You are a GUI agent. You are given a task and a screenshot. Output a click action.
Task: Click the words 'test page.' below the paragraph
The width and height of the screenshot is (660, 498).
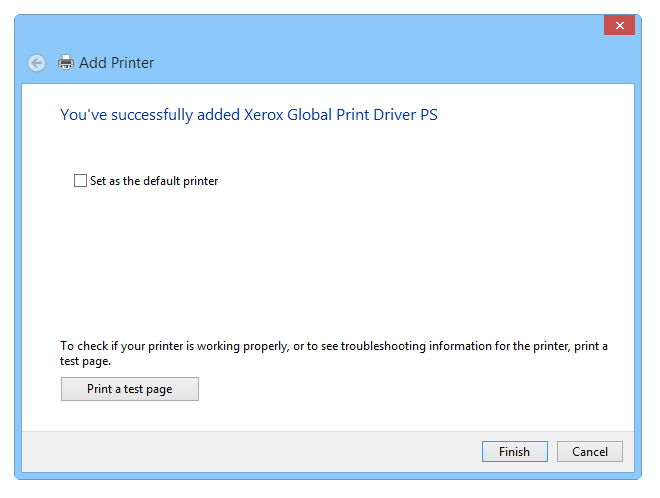[x=85, y=361]
